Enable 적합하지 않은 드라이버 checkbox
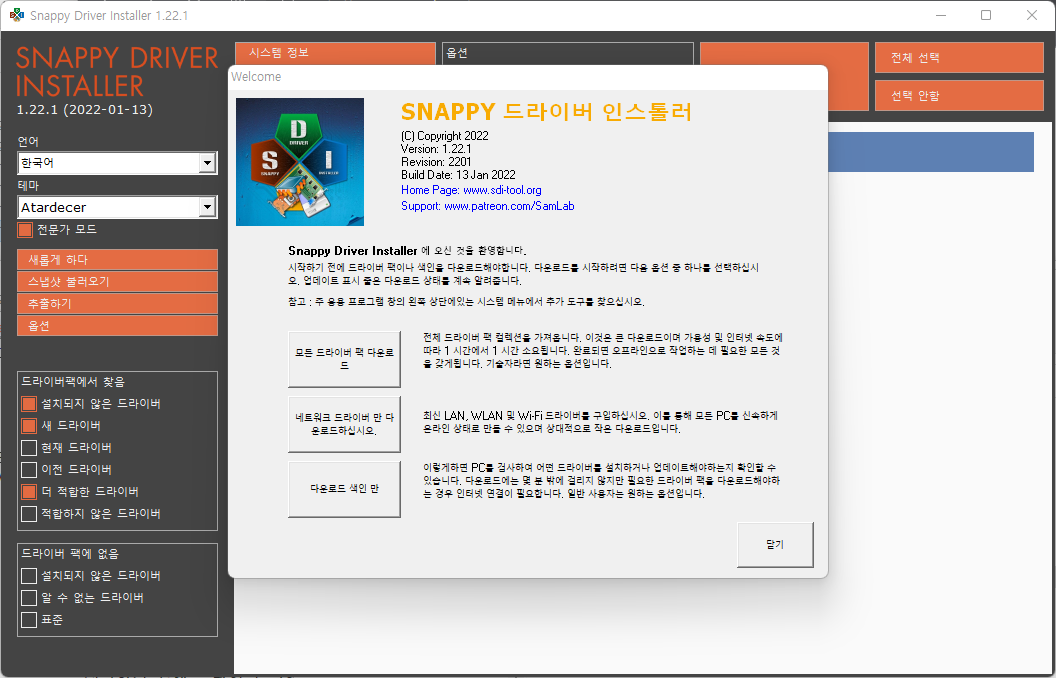1056x678 pixels. point(28,514)
